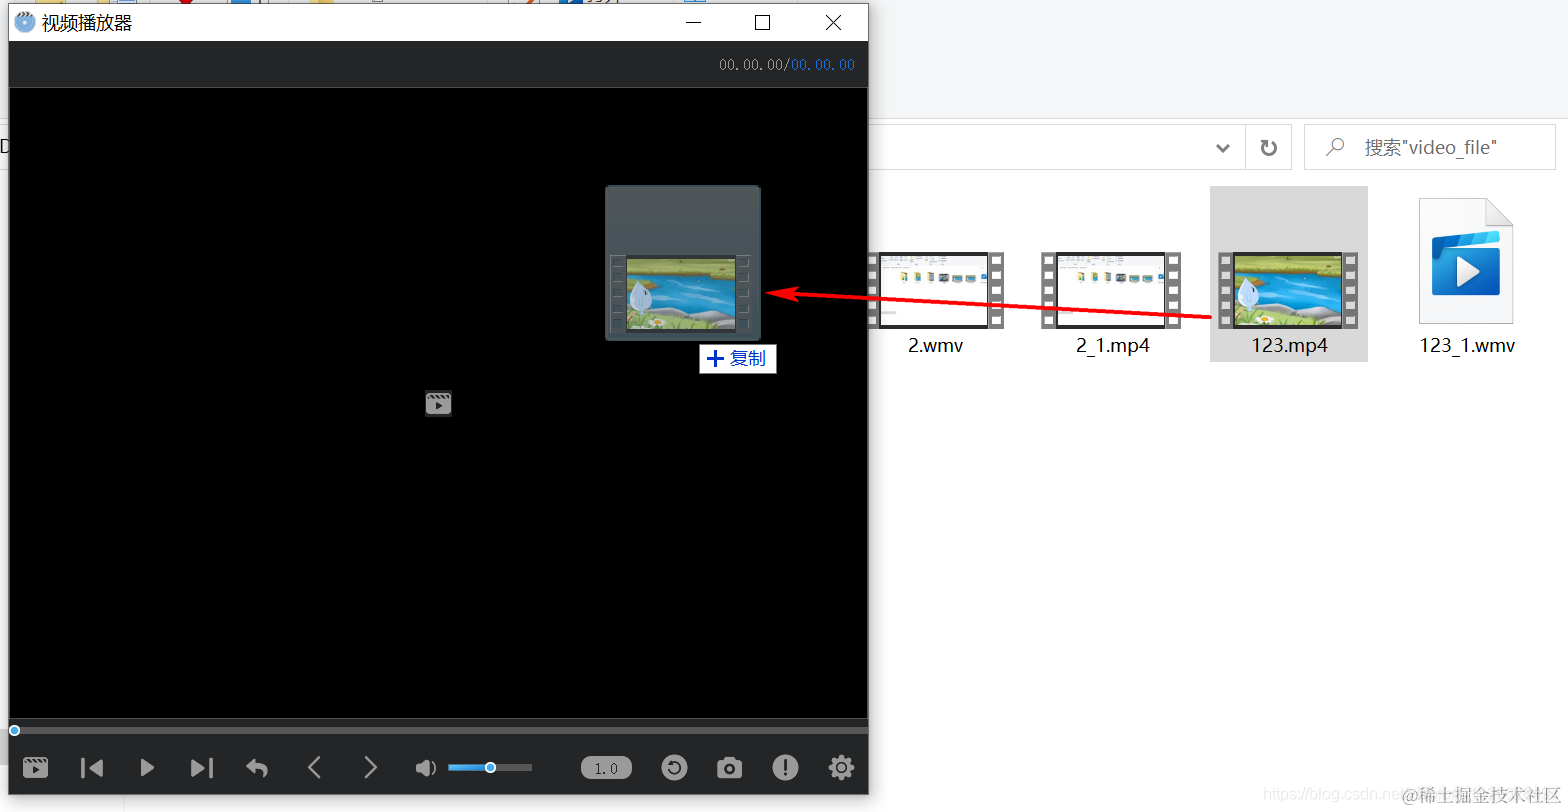Play the video

coord(147,767)
